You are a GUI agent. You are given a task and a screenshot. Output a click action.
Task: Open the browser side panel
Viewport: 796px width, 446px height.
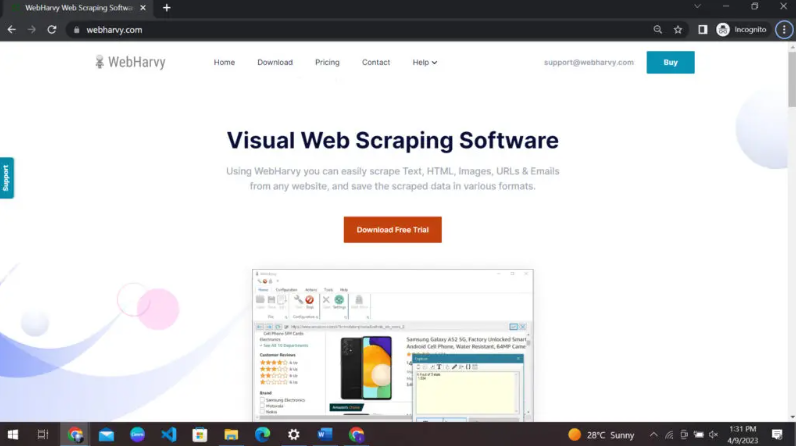[x=703, y=30]
